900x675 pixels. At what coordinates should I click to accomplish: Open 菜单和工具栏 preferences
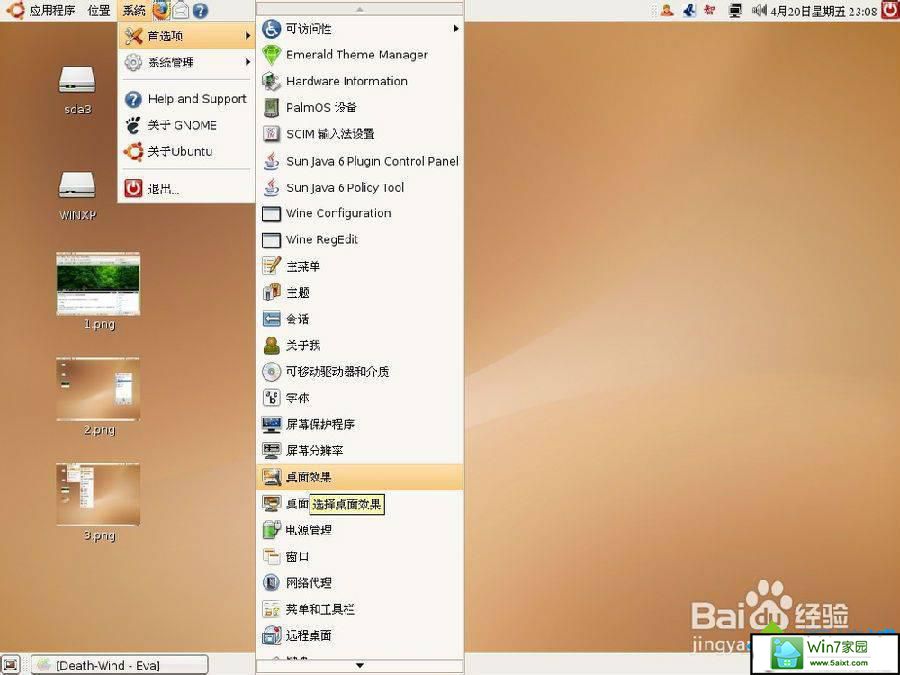click(x=360, y=609)
